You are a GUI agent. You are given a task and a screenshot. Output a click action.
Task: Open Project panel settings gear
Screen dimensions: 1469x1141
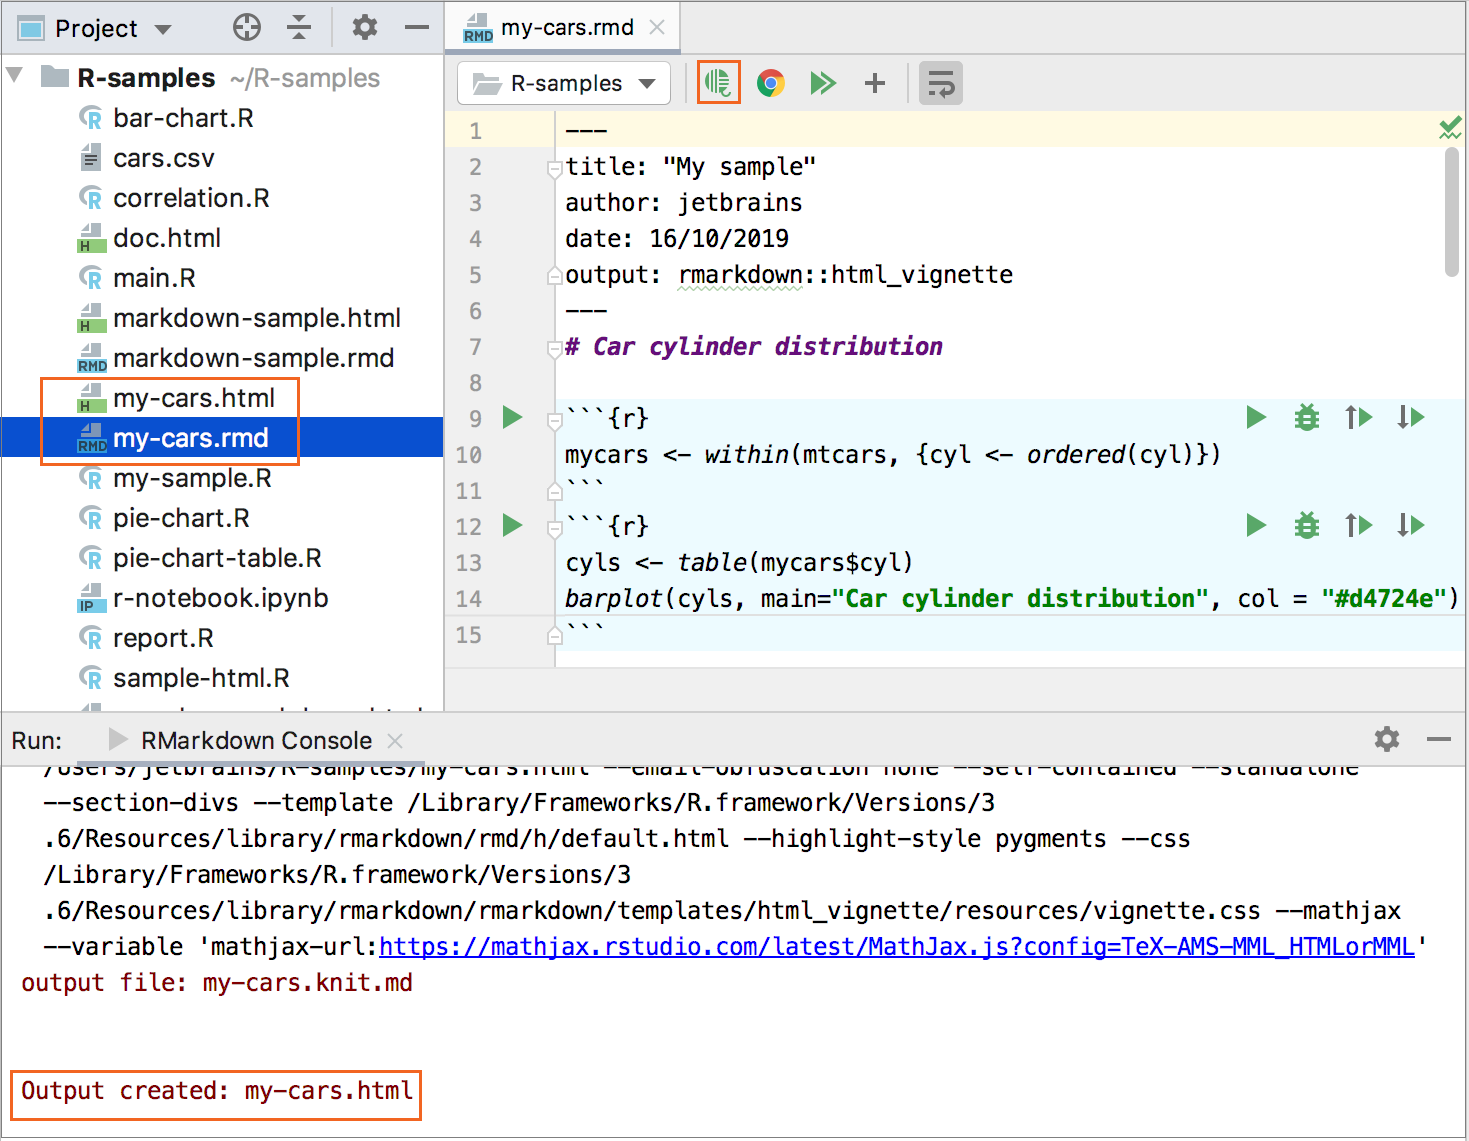(x=364, y=27)
